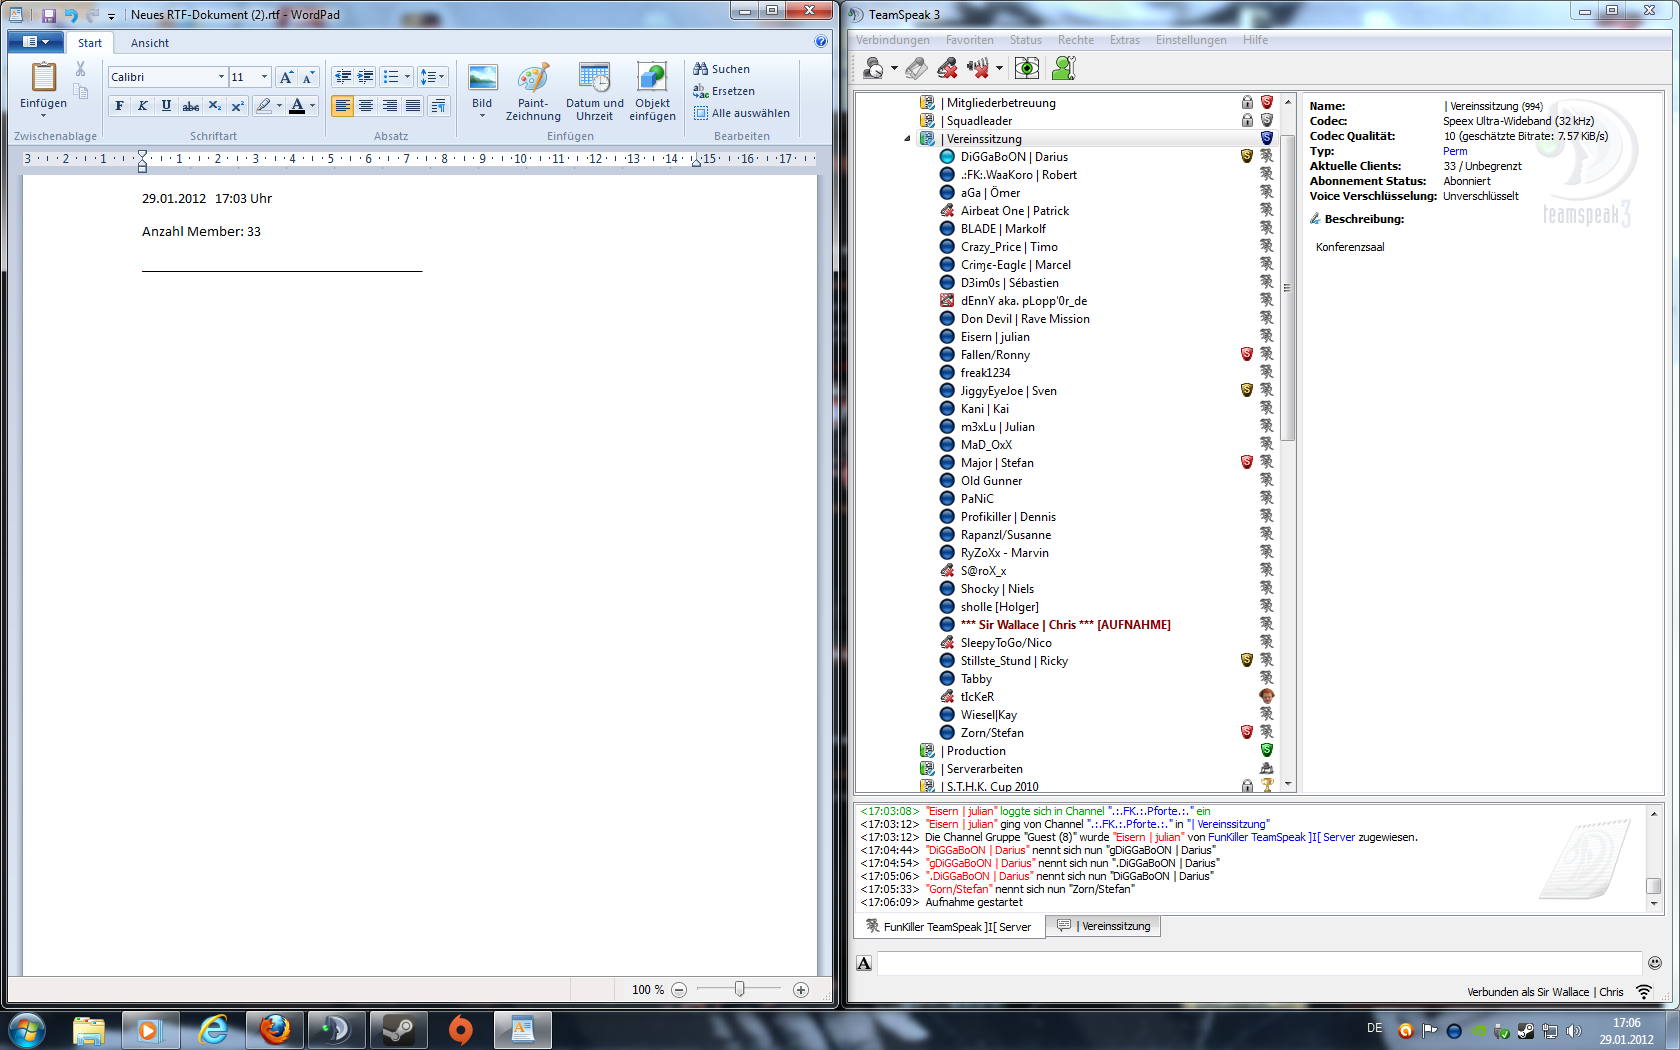
Task: Increase paragraph indent in WordPad
Action: [366, 77]
